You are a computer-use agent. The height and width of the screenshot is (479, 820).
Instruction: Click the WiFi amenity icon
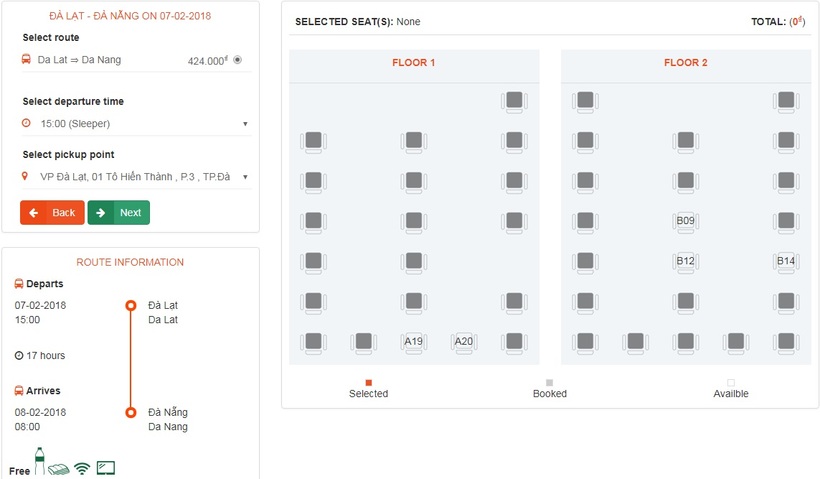[82, 469]
